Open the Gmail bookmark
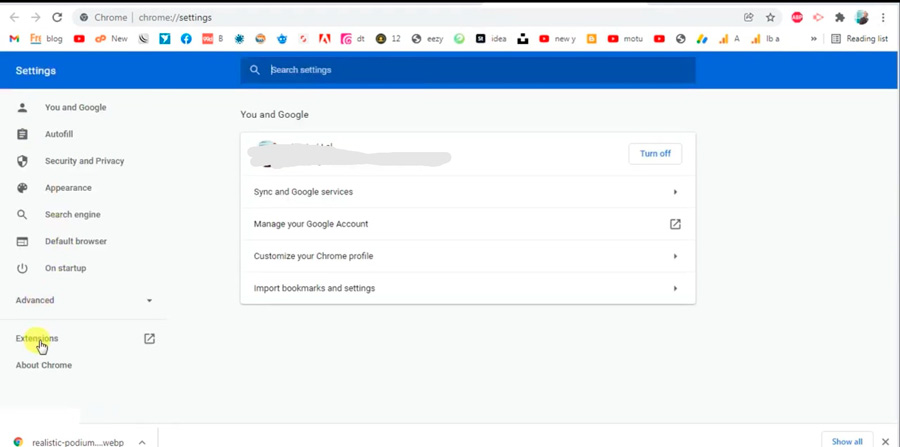Image resolution: width=900 pixels, height=447 pixels. [14, 39]
